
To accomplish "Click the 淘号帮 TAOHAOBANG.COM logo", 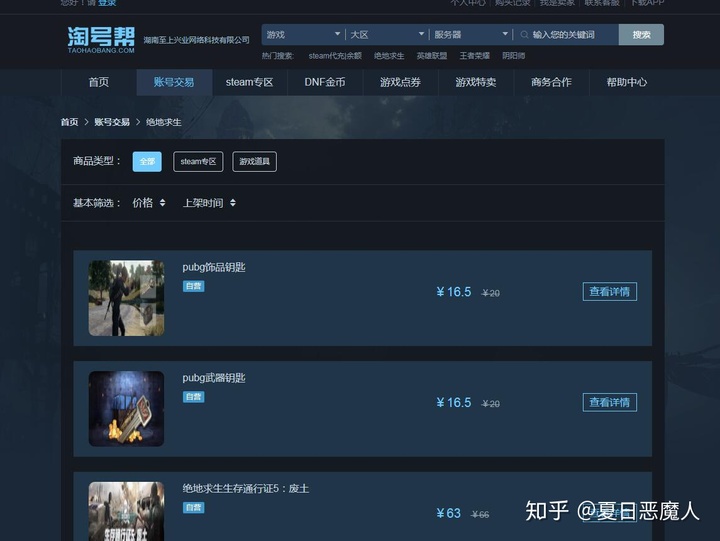I will tap(101, 40).
